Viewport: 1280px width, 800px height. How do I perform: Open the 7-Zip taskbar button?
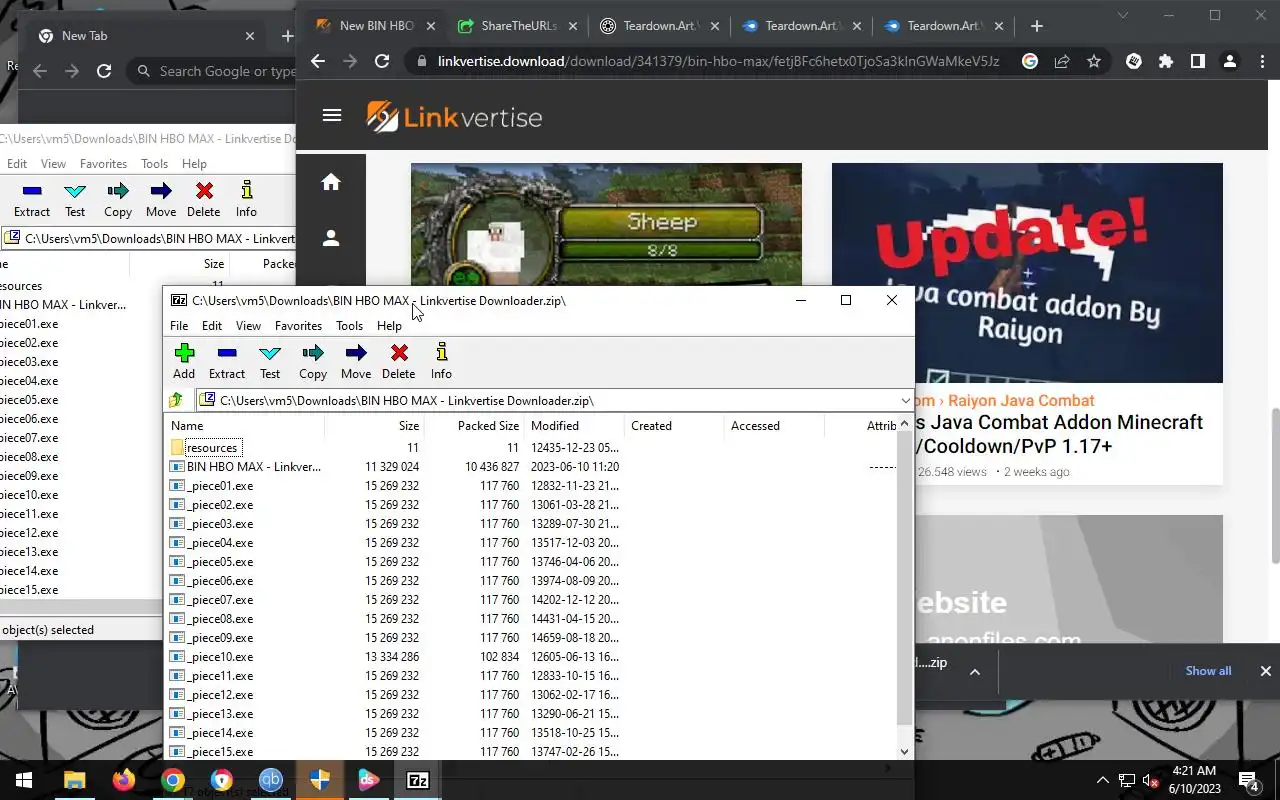[418, 780]
